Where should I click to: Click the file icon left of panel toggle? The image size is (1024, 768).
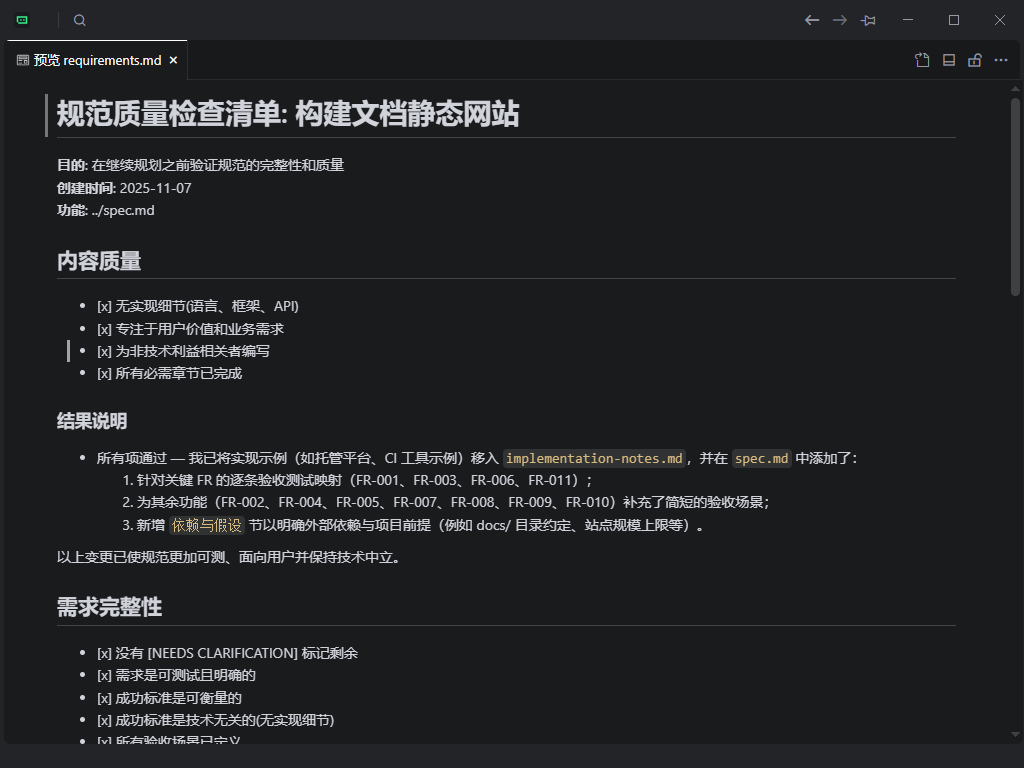[922, 60]
